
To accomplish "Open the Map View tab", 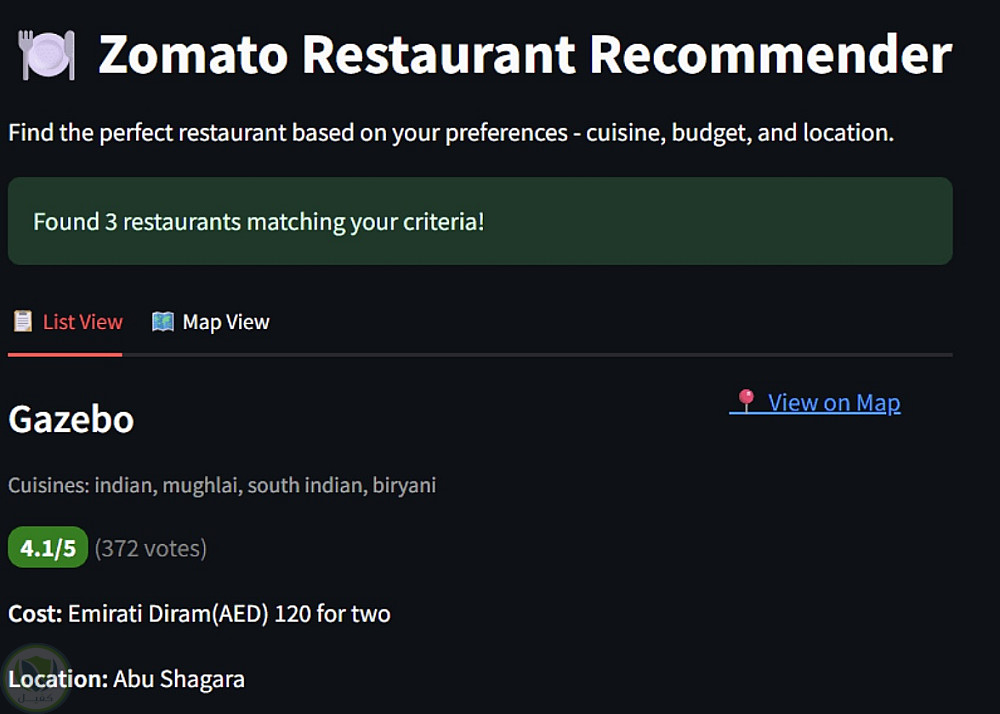I will [225, 322].
